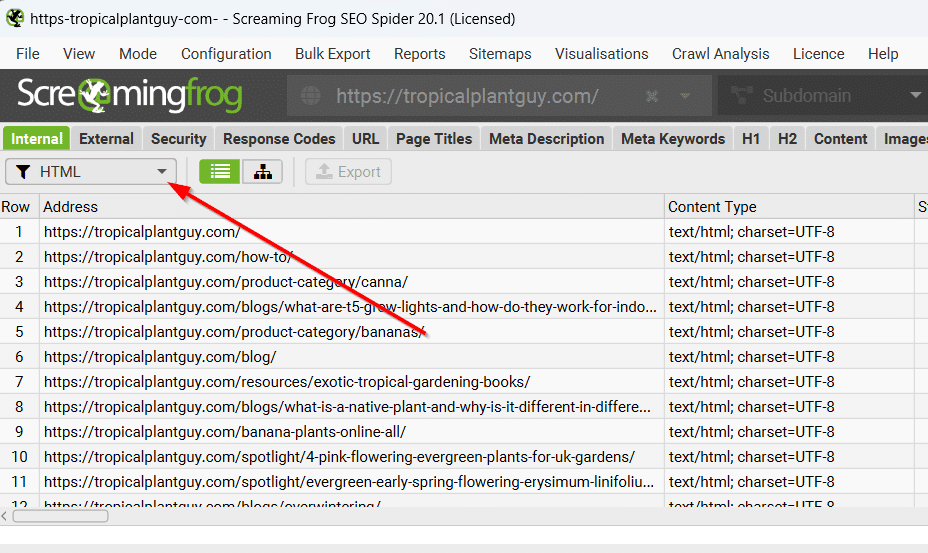Open the Reports menu
This screenshot has height=553, width=928.
coord(420,54)
